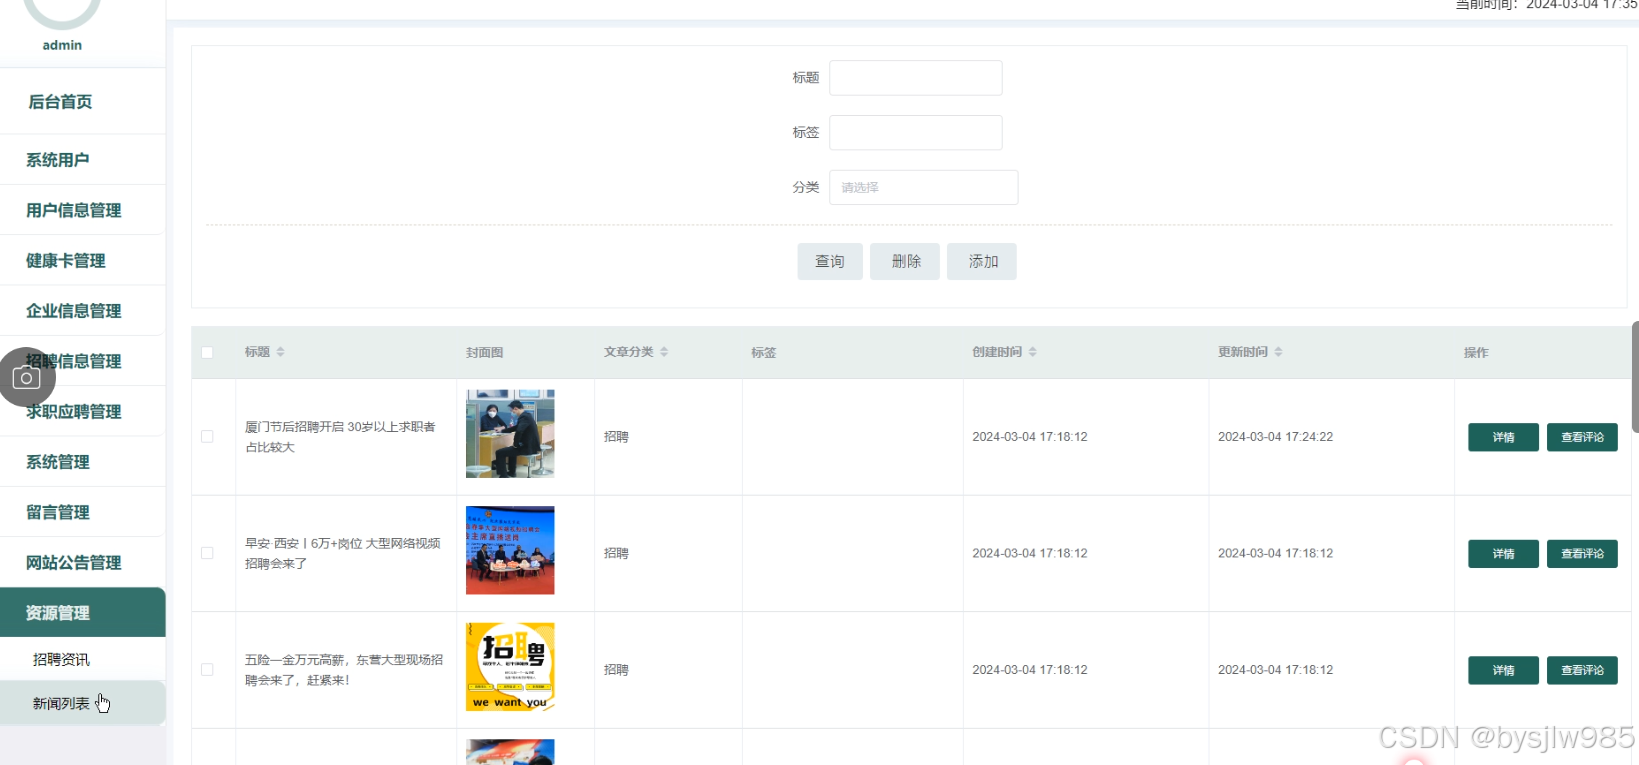Expand 健康卡管理 menu
Screen dimensions: 1639x765
(83, 261)
